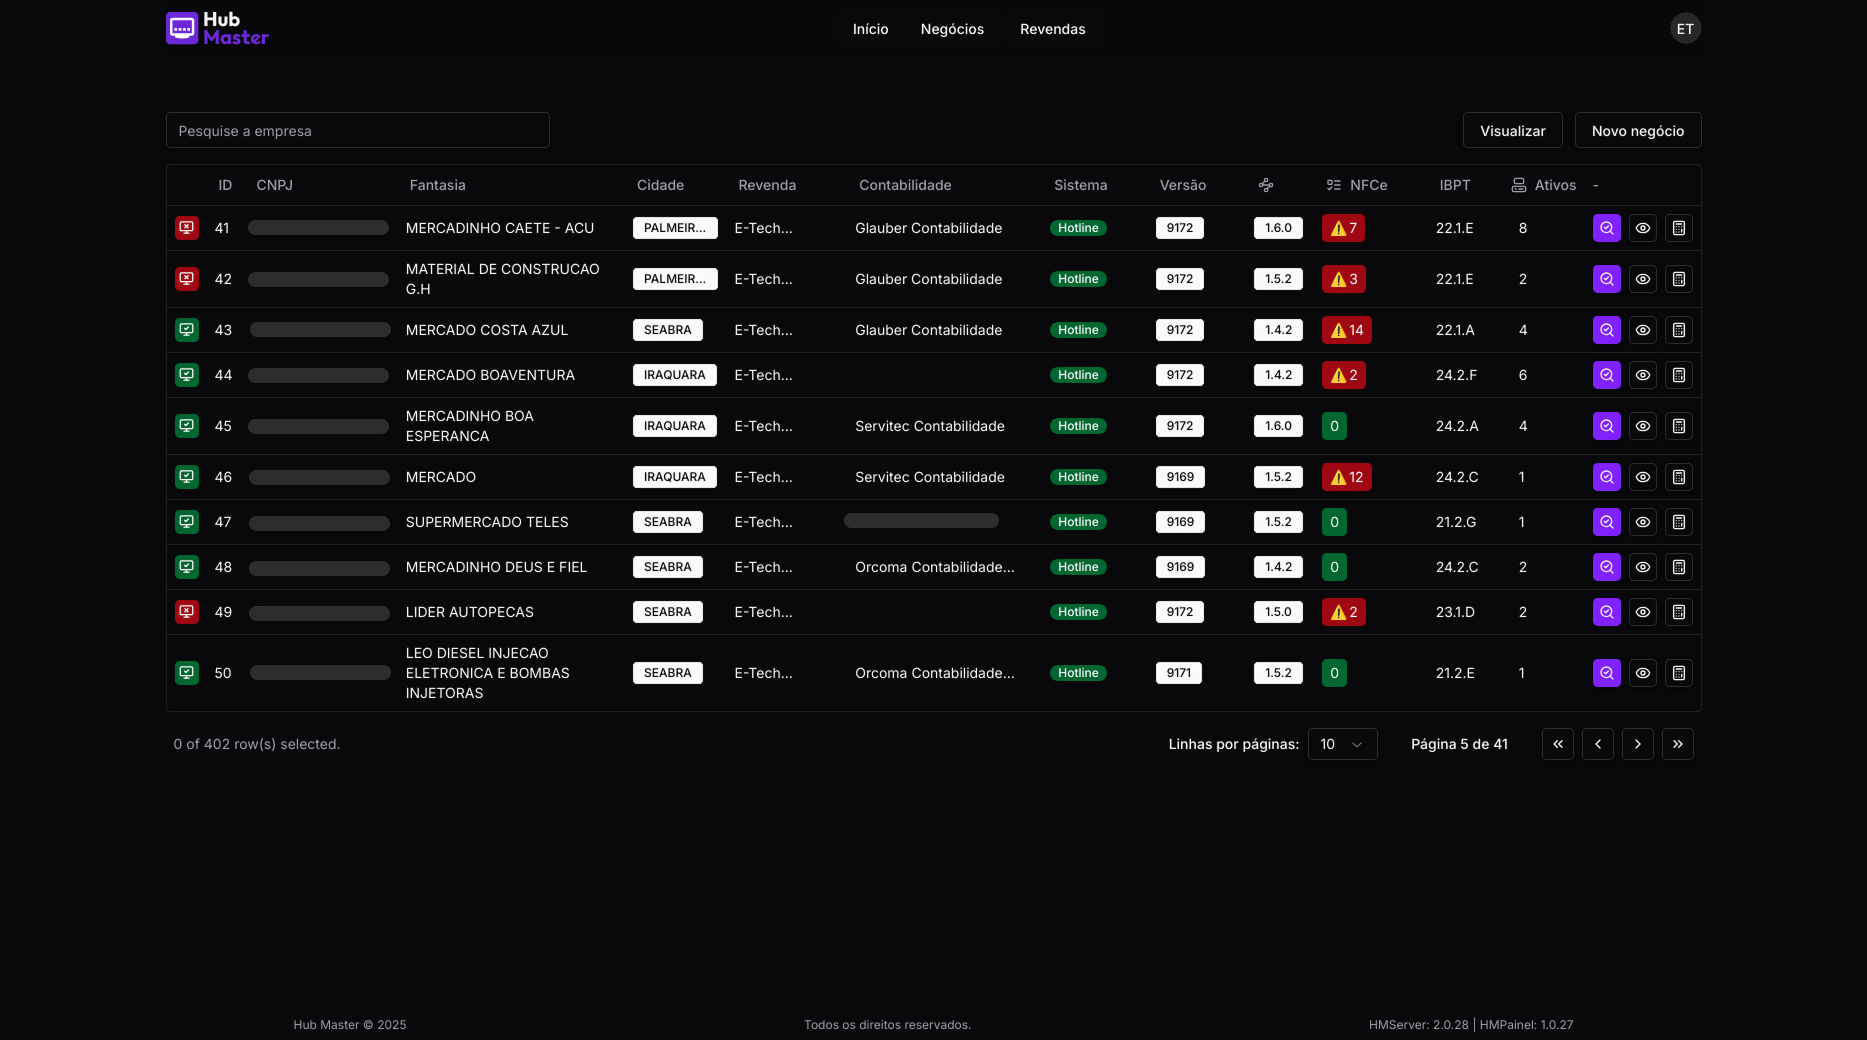The height and width of the screenshot is (1040, 1867).
Task: Toggle visibility of MERCADO BOAVENTURA with the eye icon
Action: point(1643,375)
